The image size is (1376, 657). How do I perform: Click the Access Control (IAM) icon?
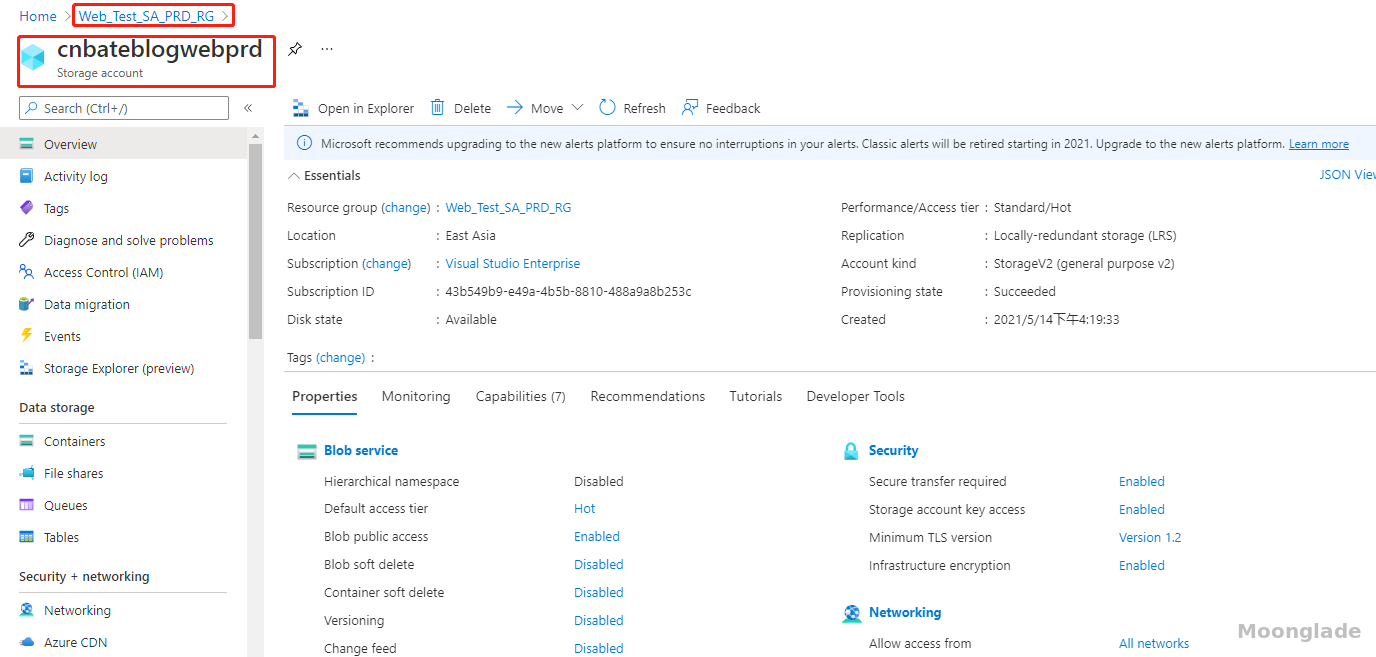27,272
